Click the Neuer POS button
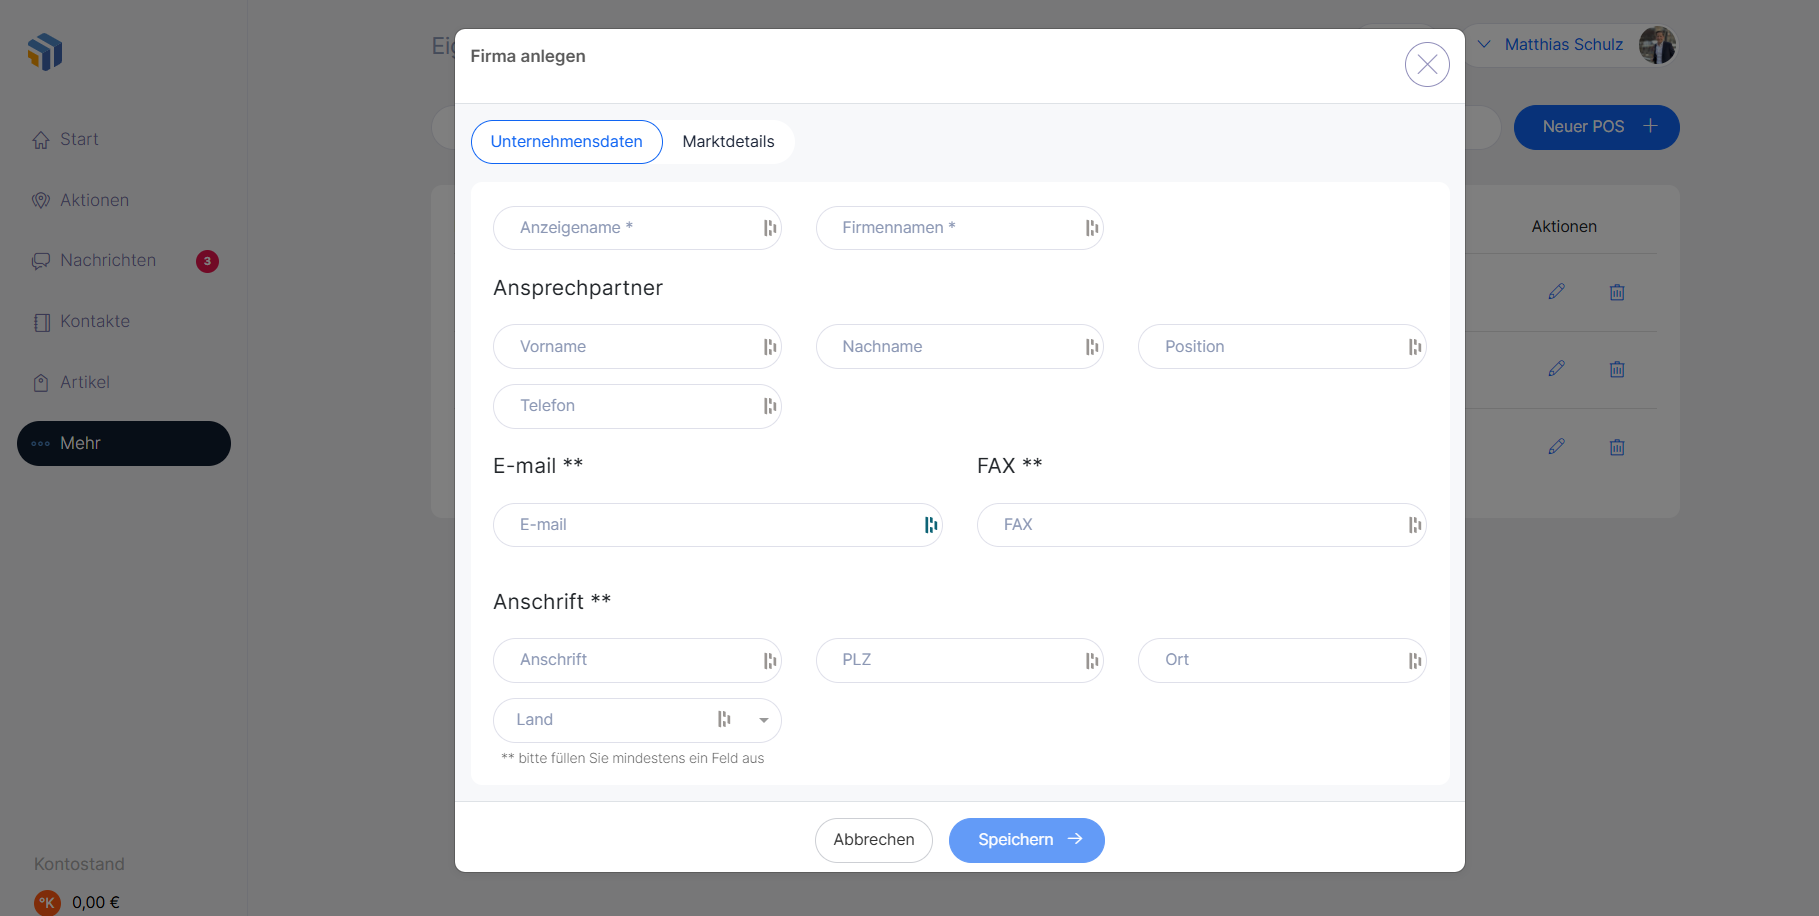 (x=1596, y=127)
